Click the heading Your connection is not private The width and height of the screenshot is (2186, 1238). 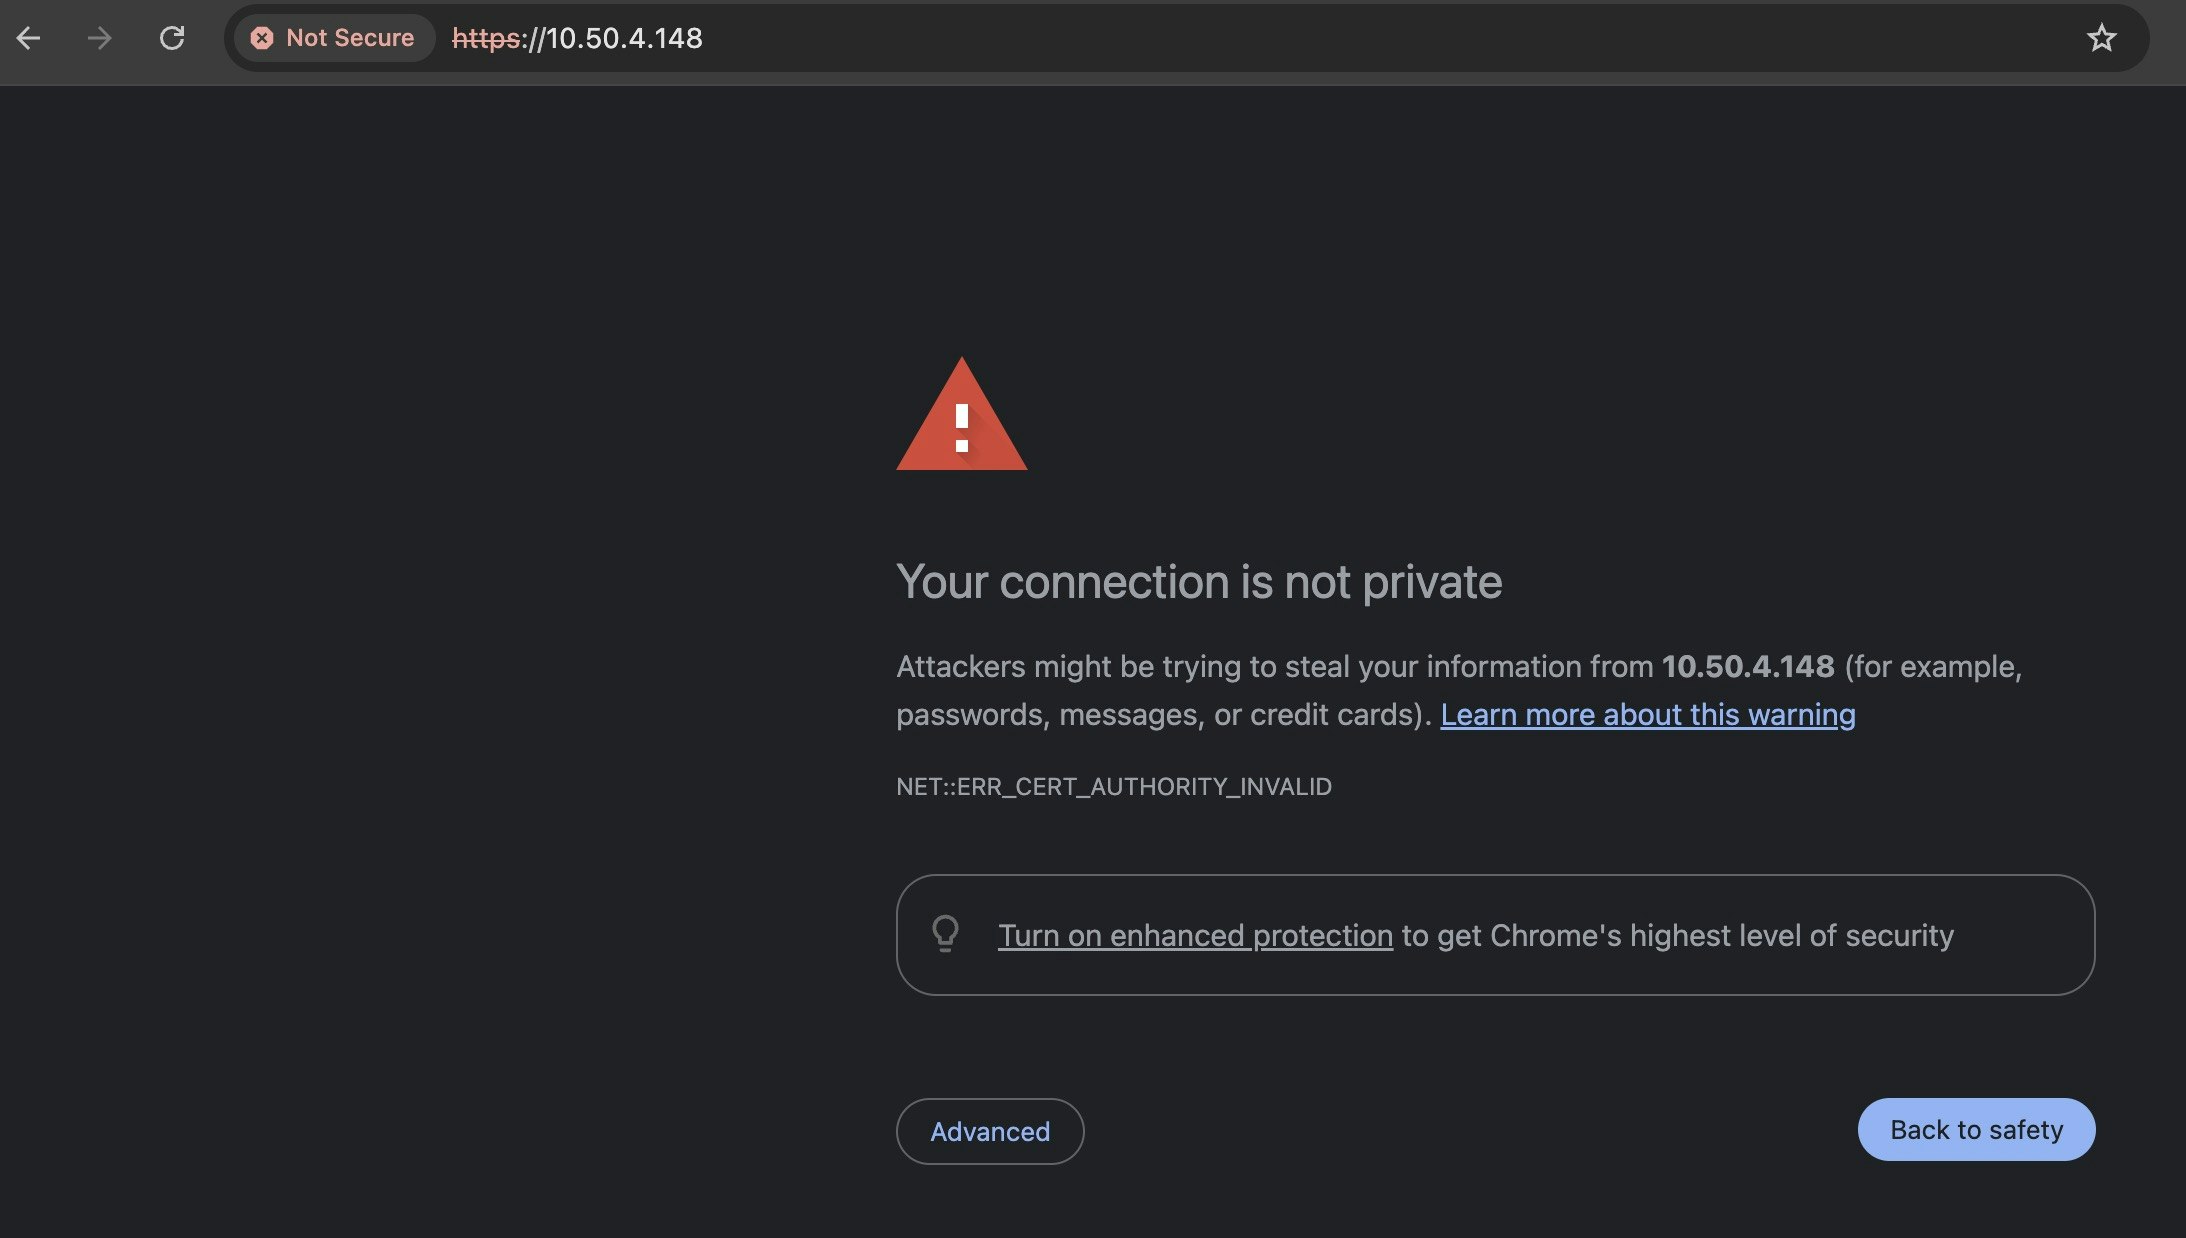point(1199,581)
